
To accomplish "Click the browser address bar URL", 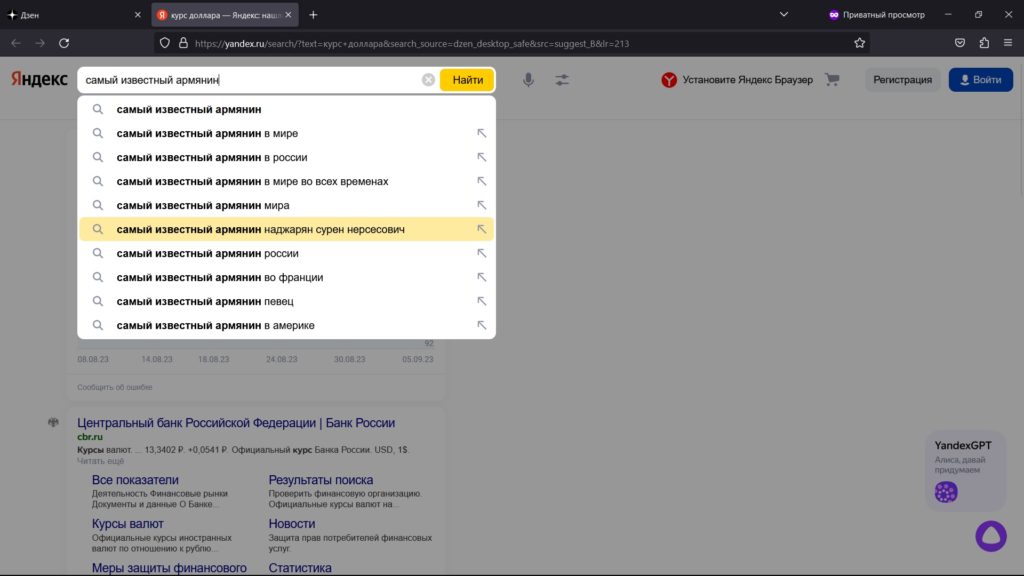I will [411, 43].
